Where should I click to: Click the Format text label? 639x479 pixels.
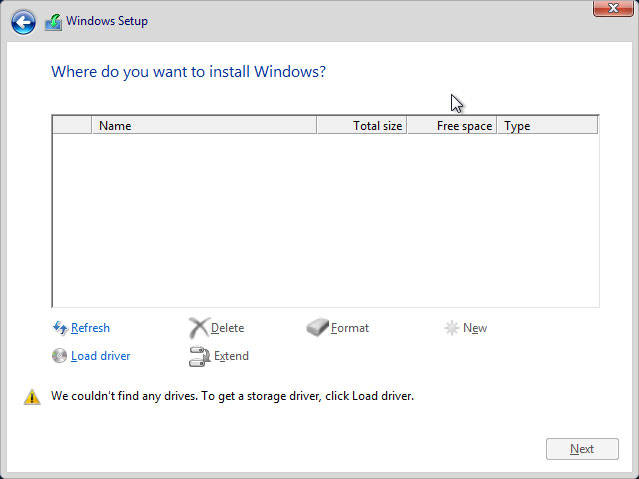pyautogui.click(x=350, y=328)
